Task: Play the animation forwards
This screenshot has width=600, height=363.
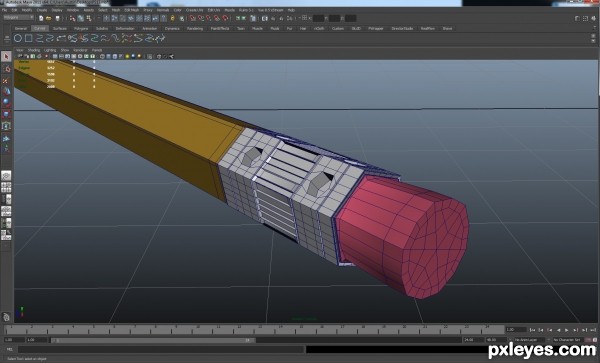Action: (x=567, y=330)
